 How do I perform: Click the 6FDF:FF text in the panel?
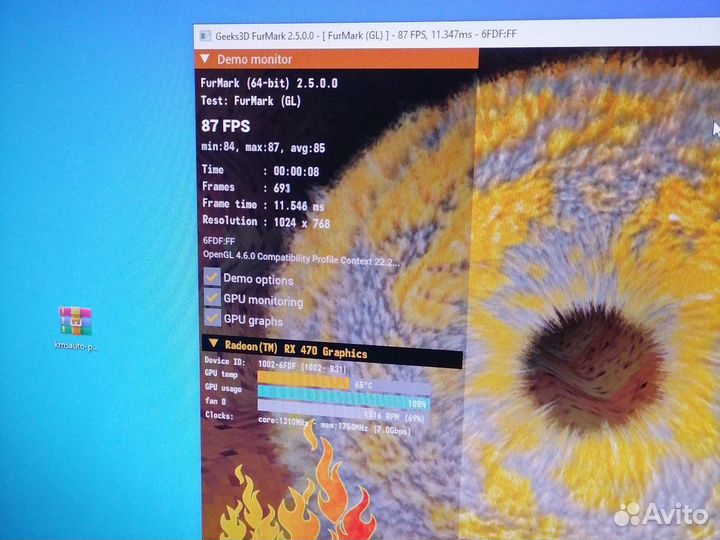pos(219,241)
